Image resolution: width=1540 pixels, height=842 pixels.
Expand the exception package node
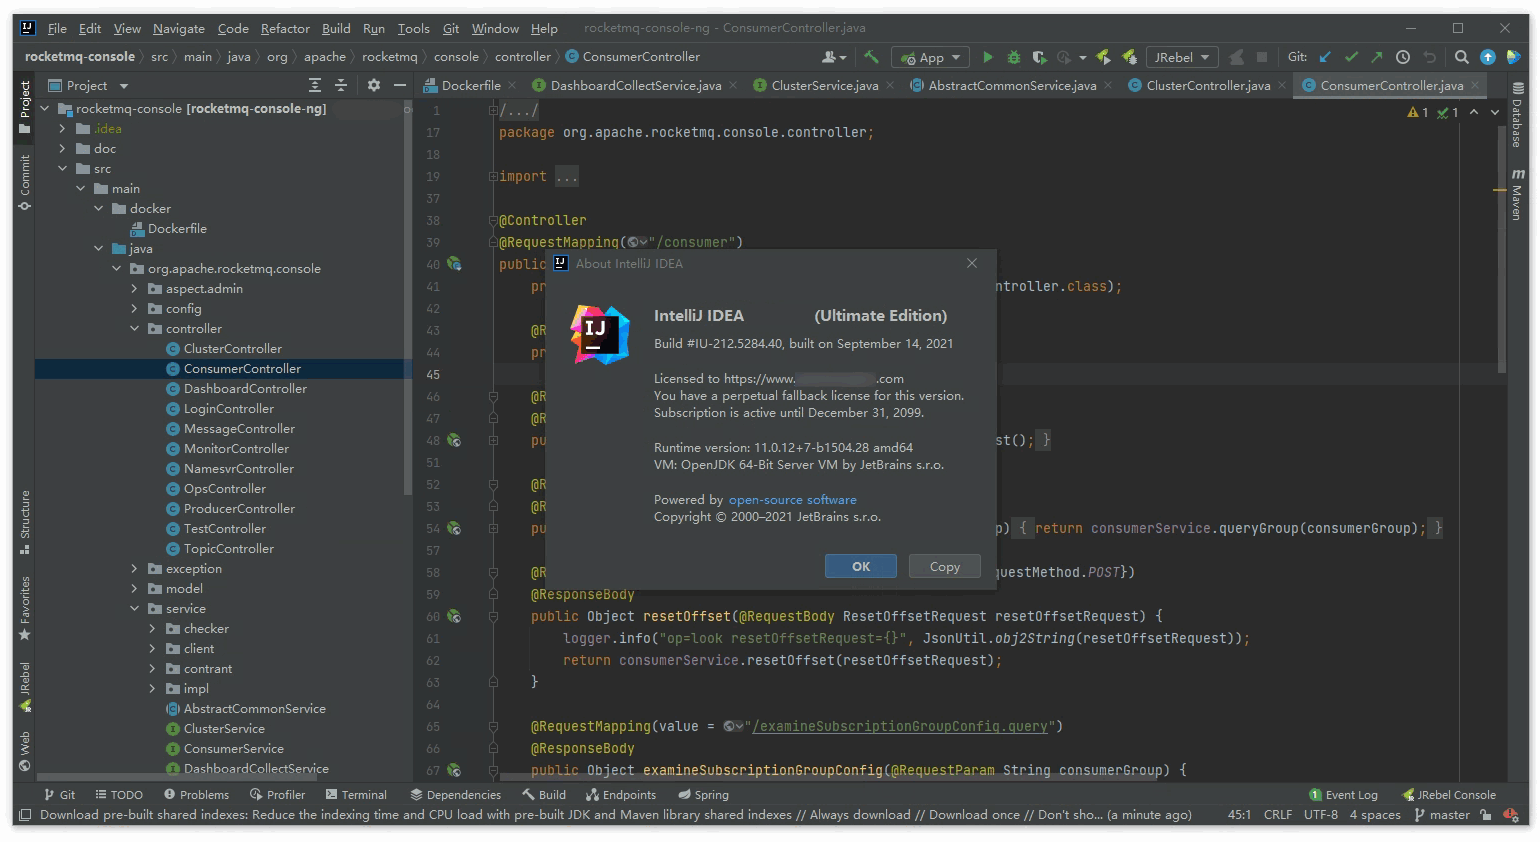(134, 569)
